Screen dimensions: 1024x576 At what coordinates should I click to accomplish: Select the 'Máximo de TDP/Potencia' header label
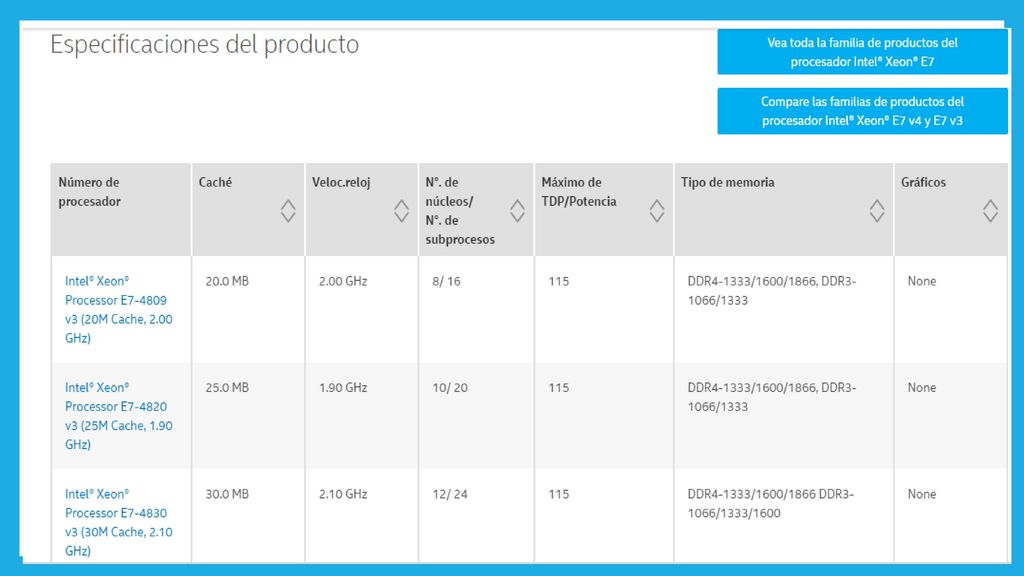[x=579, y=192]
